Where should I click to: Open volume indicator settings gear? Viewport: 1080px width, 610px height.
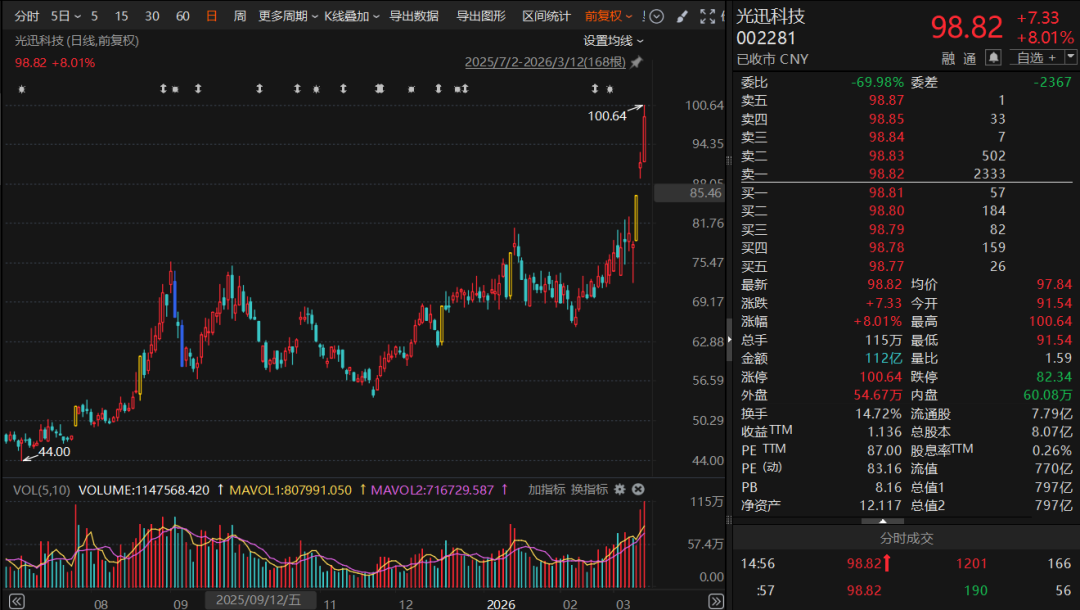click(x=620, y=489)
